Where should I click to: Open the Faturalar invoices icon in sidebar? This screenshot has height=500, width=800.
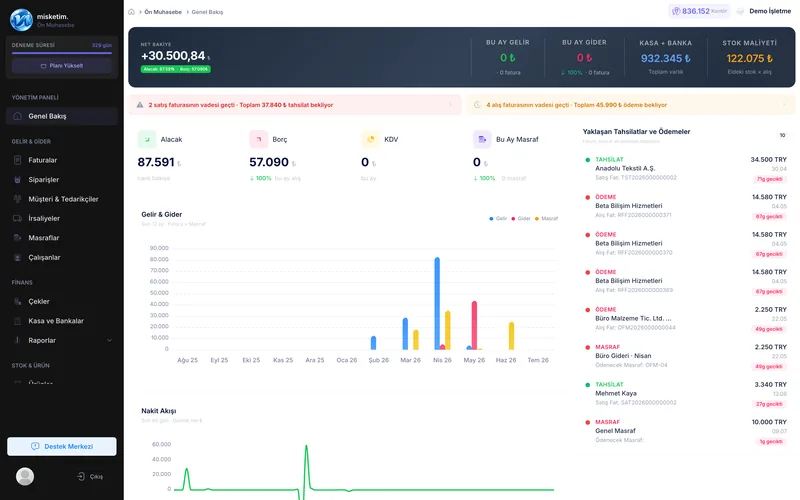point(17,160)
